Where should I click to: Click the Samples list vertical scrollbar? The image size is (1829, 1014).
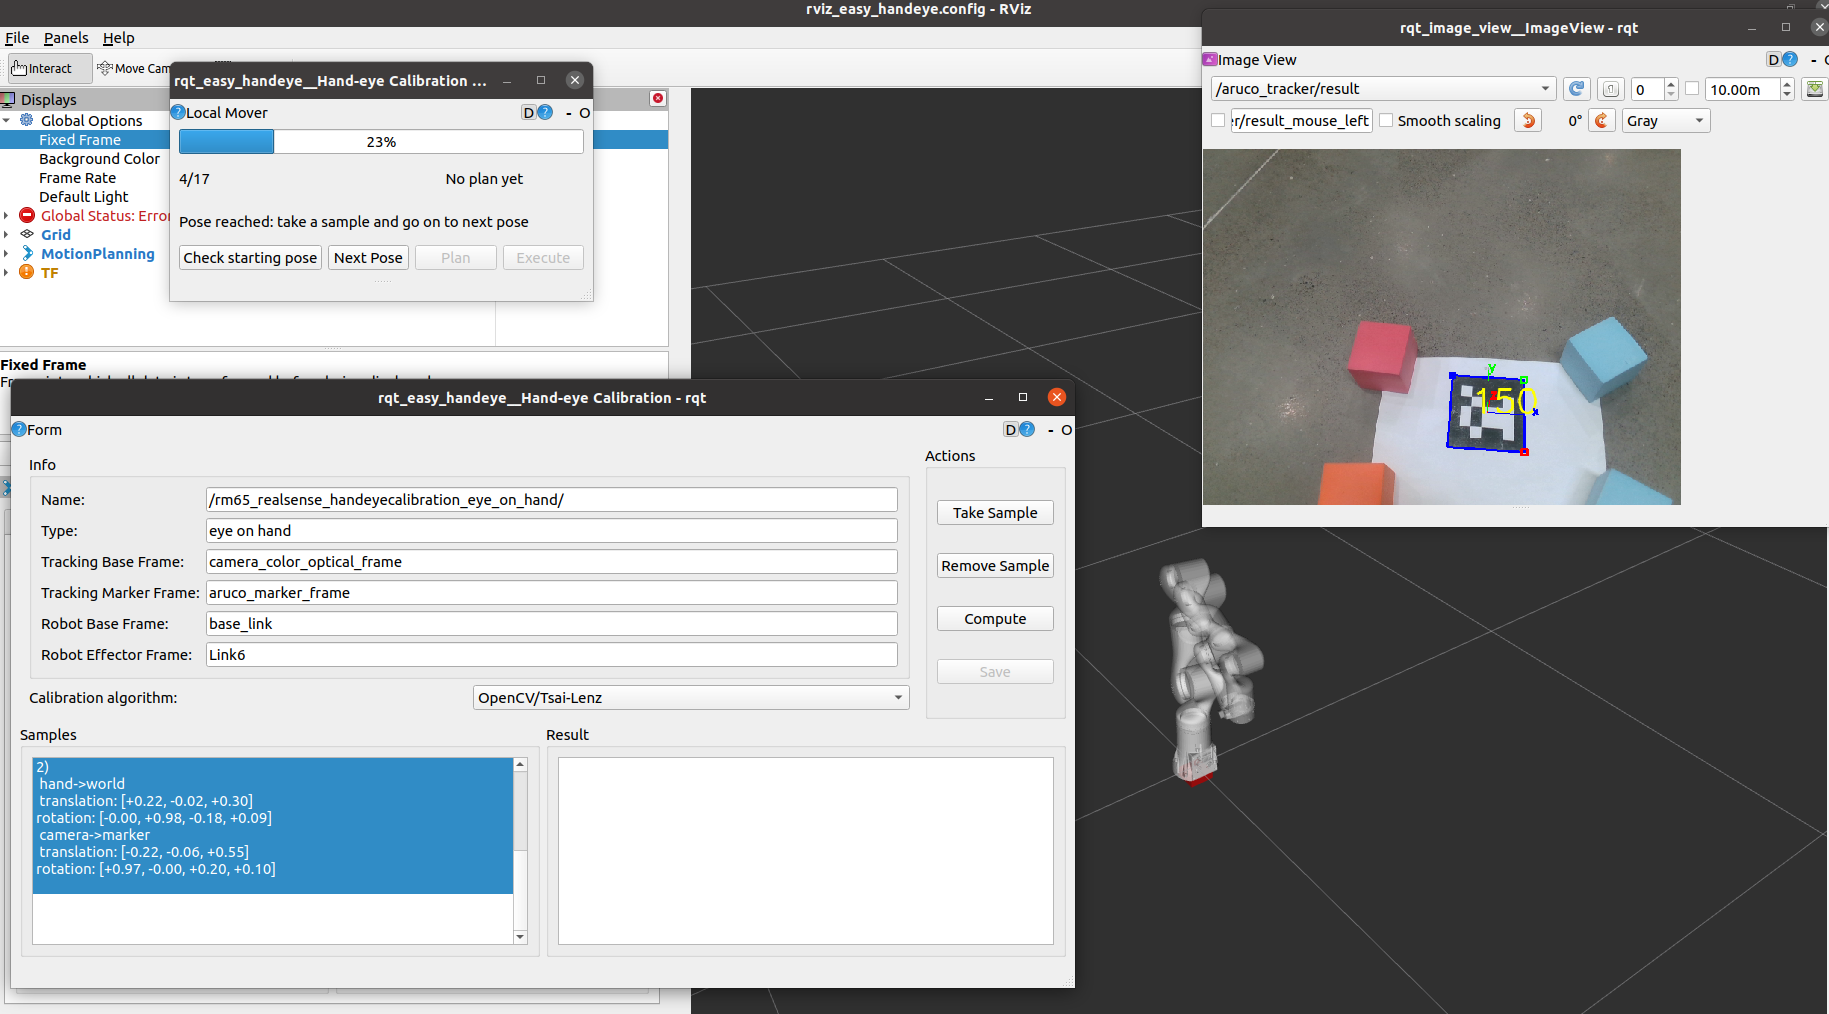tap(520, 851)
